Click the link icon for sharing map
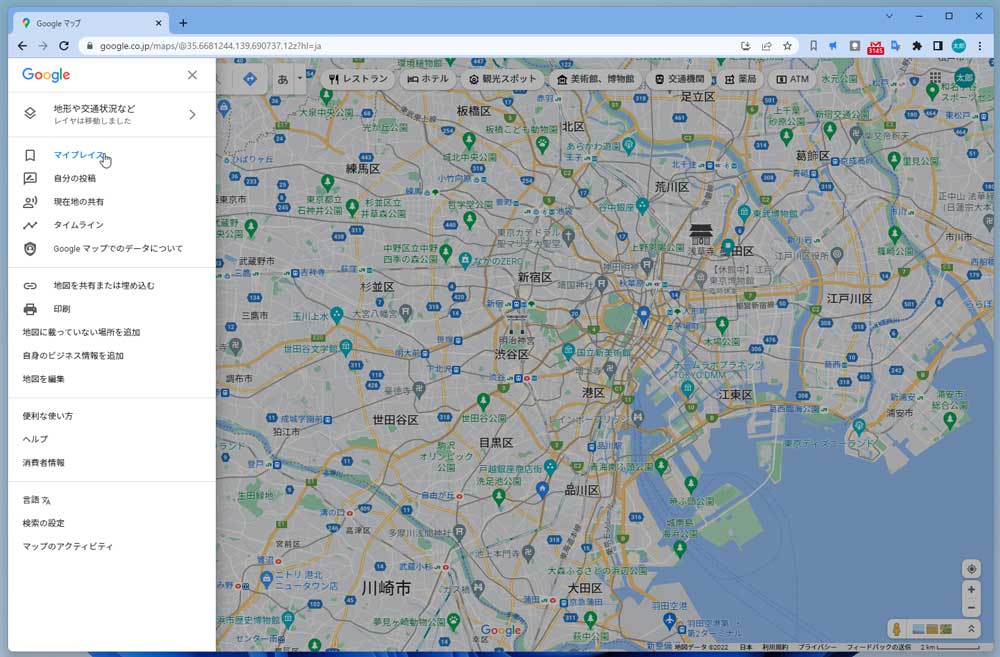Screen dimensions: 1000x657 pyautogui.click(x=30, y=286)
